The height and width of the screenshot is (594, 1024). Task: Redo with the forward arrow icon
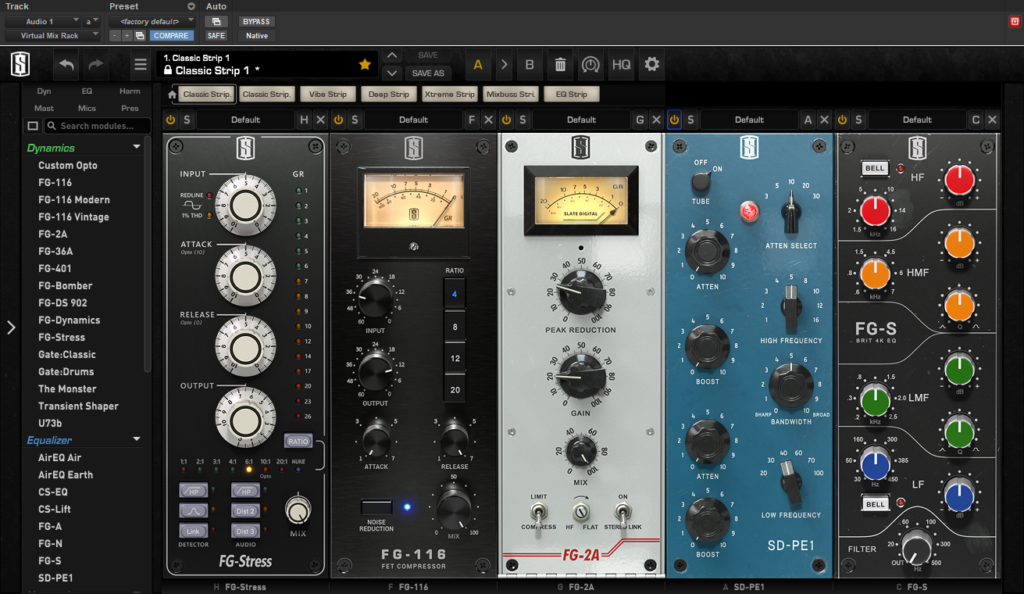point(95,64)
